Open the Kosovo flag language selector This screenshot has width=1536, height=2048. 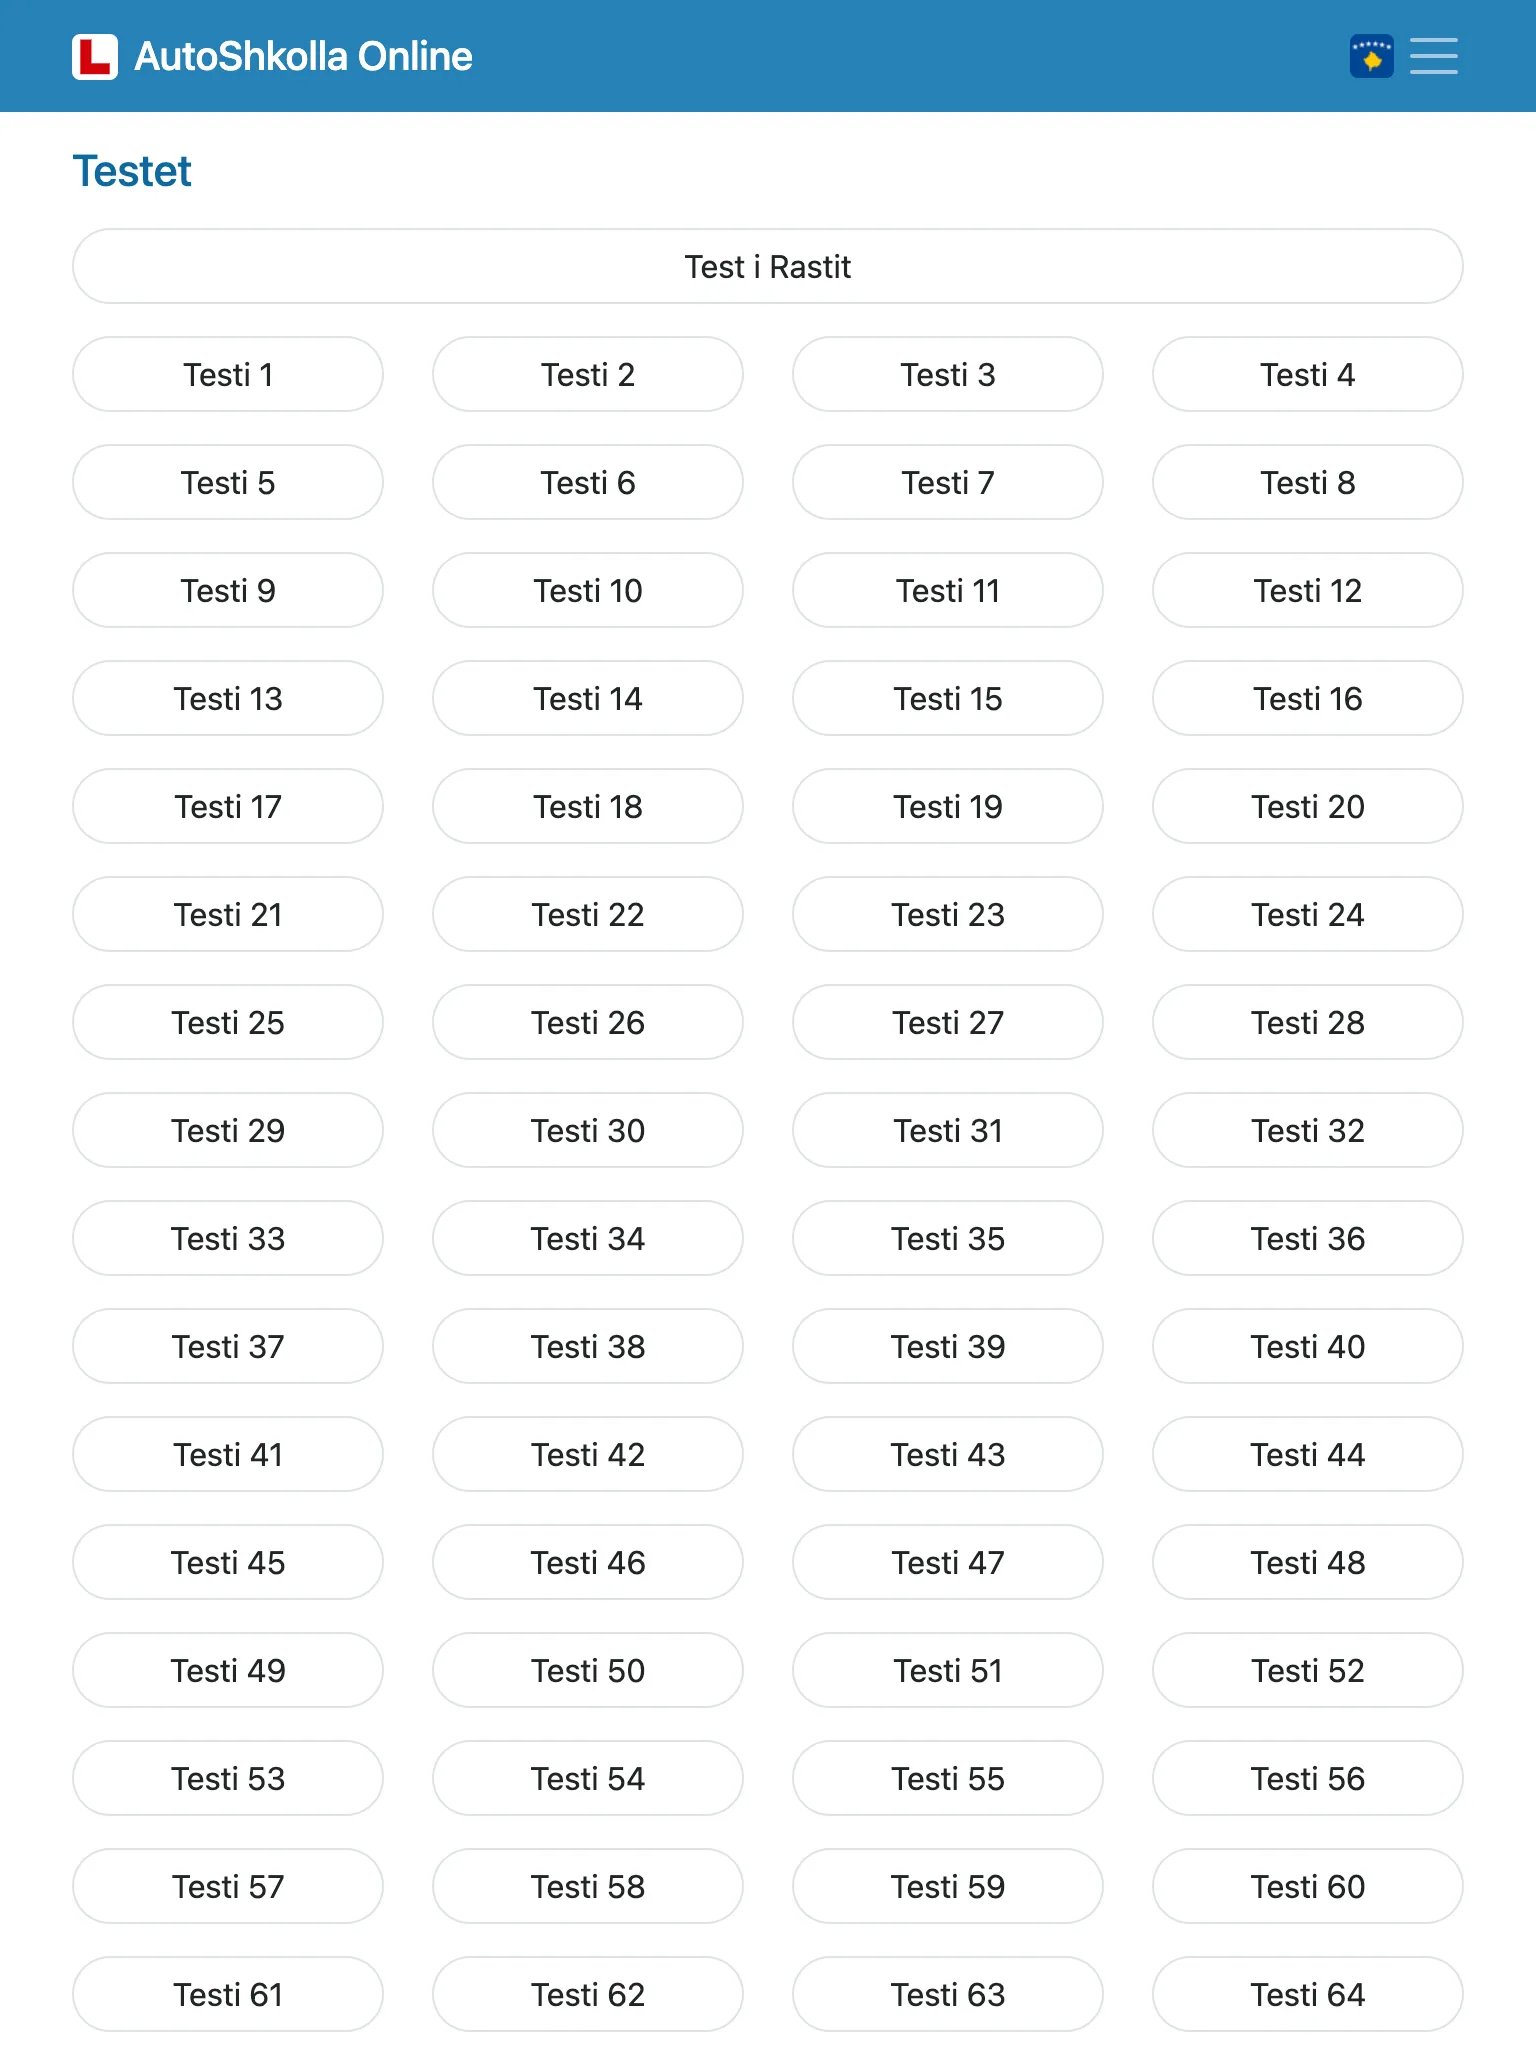(x=1372, y=56)
